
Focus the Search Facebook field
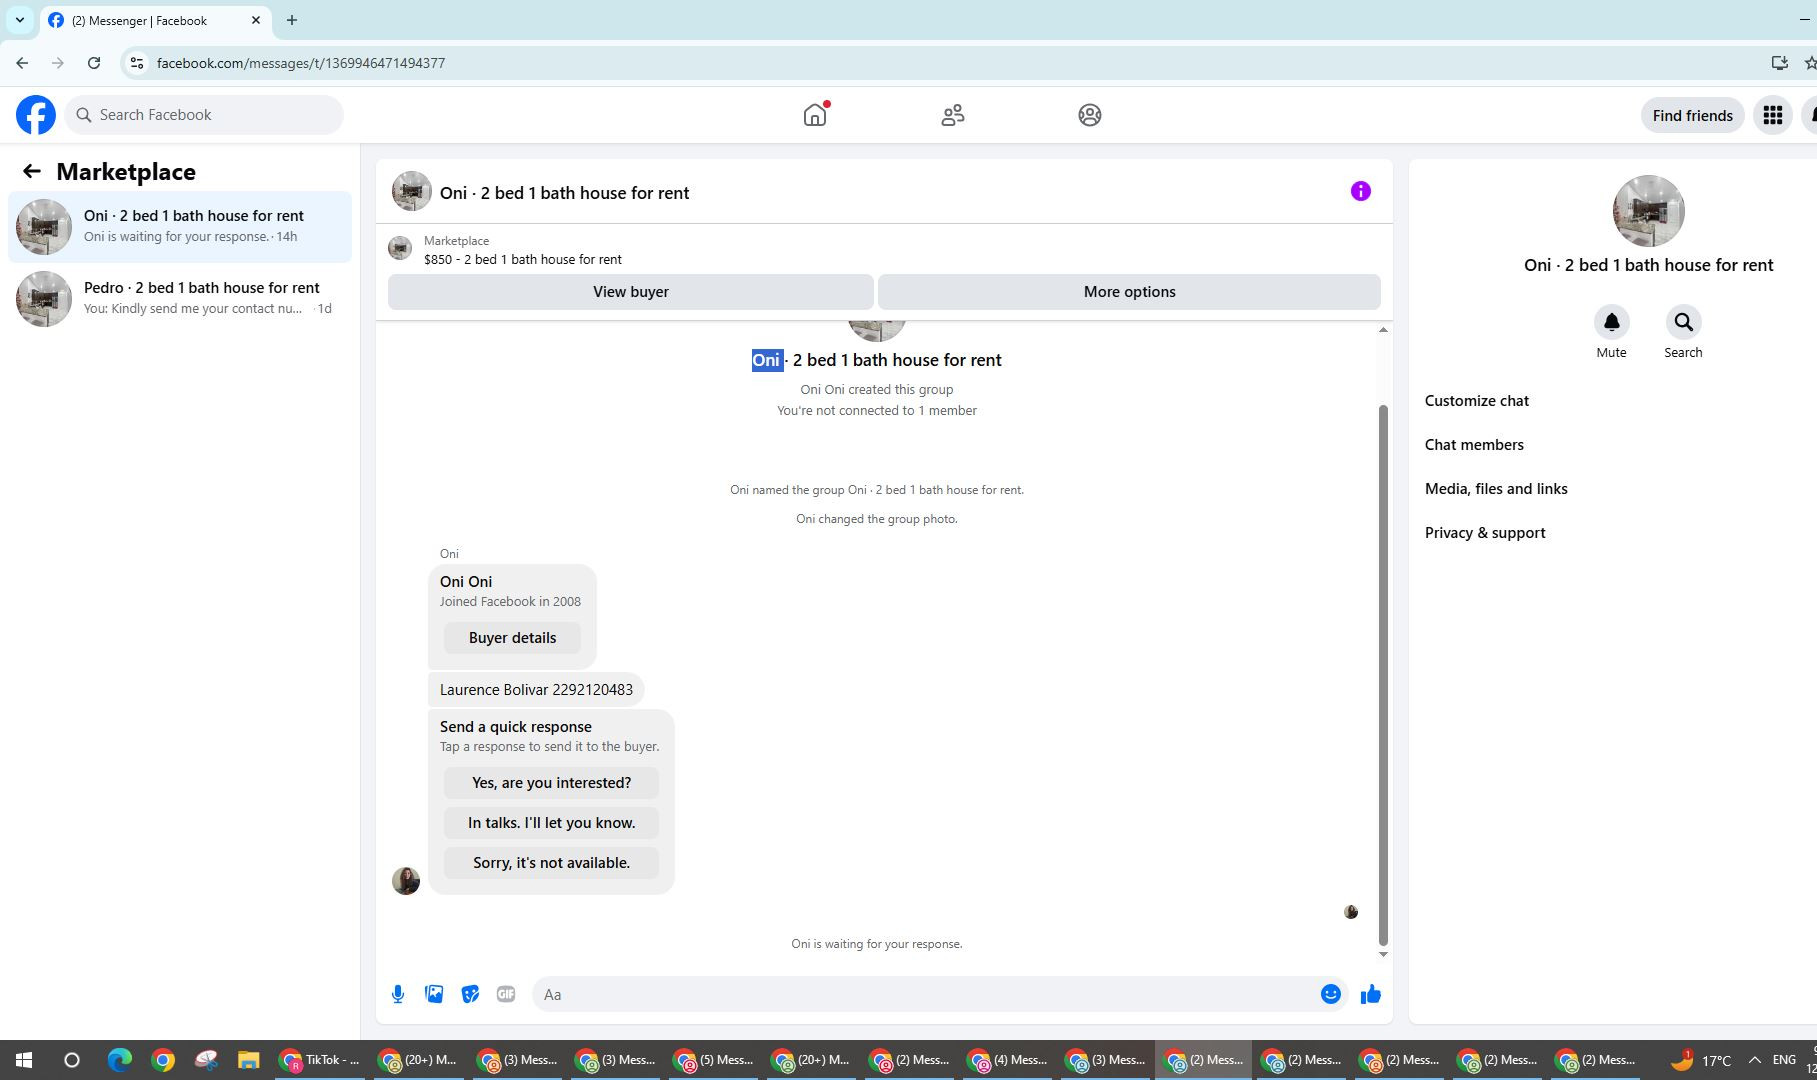coord(205,115)
